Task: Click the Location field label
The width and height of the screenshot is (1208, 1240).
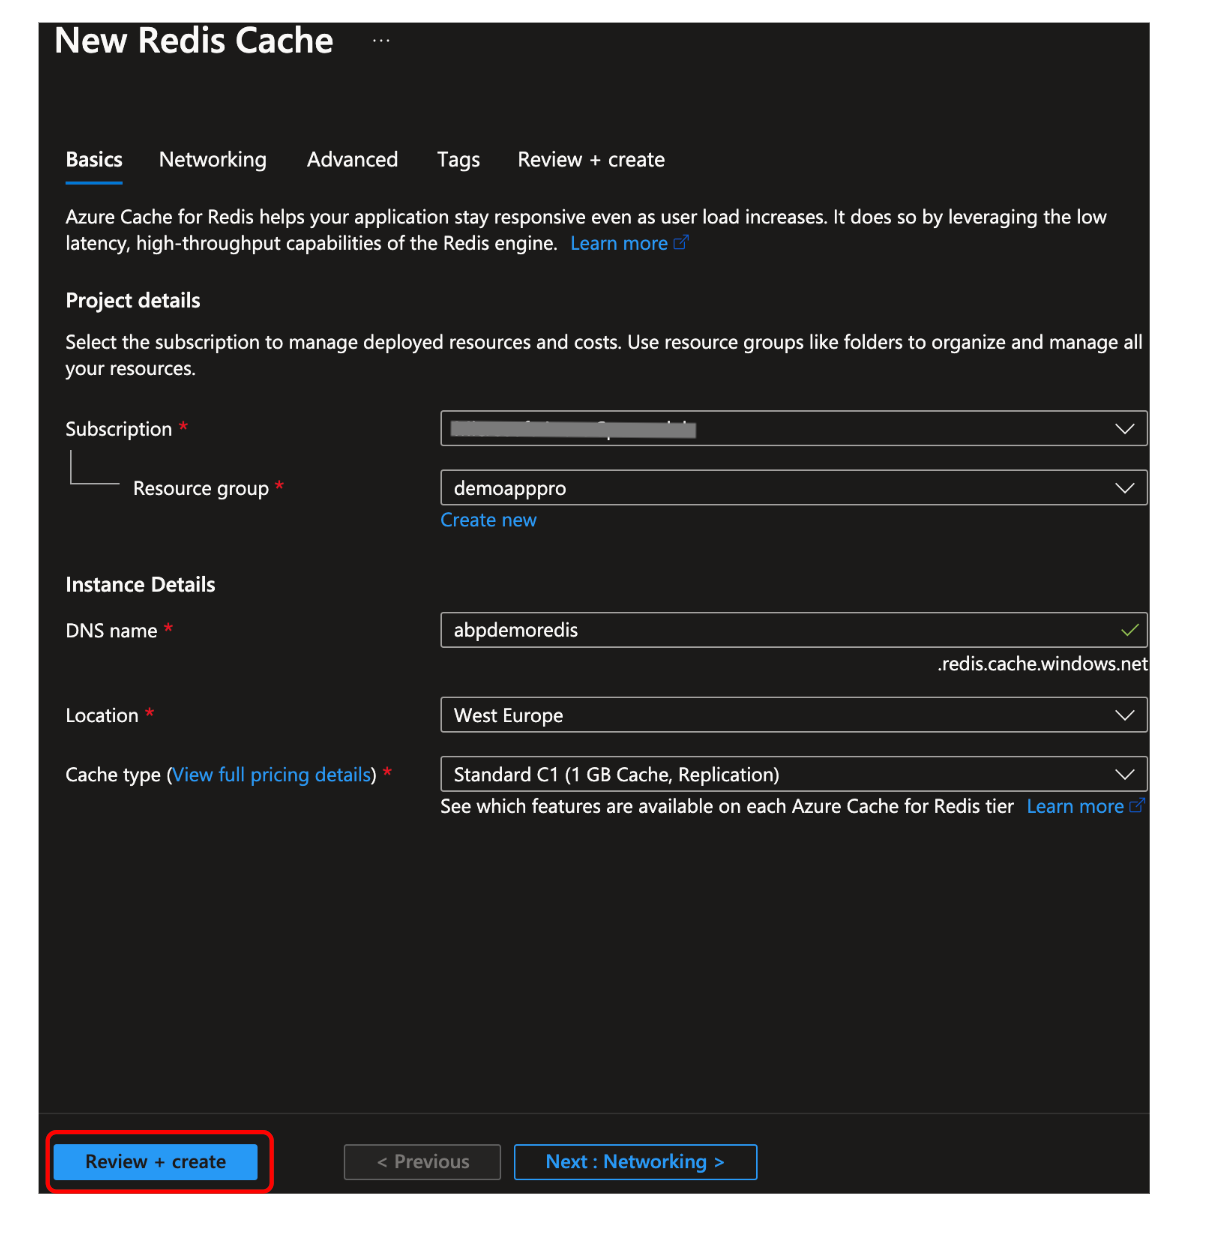Action: 102,715
